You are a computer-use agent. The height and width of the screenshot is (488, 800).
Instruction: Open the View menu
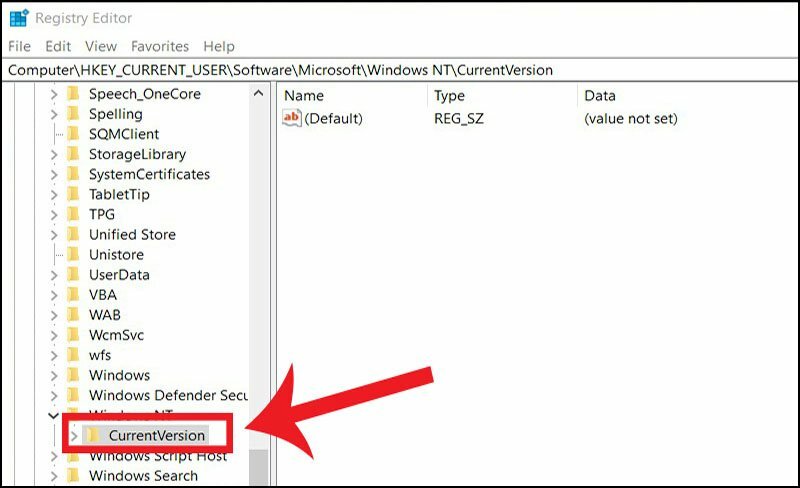click(x=101, y=46)
